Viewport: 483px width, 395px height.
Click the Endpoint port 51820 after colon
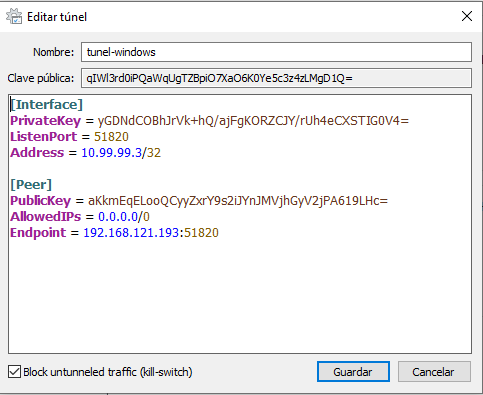pos(201,233)
